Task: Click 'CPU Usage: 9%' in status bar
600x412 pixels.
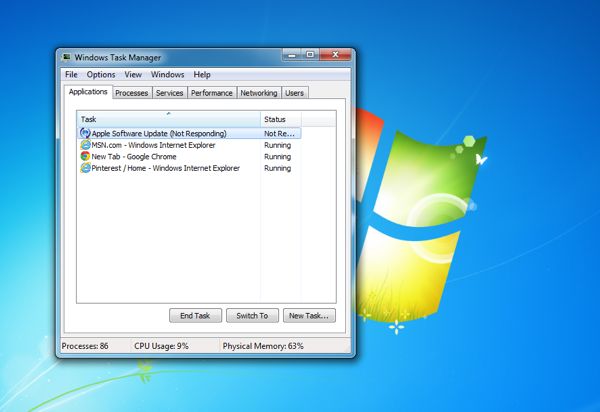Action: click(161, 346)
